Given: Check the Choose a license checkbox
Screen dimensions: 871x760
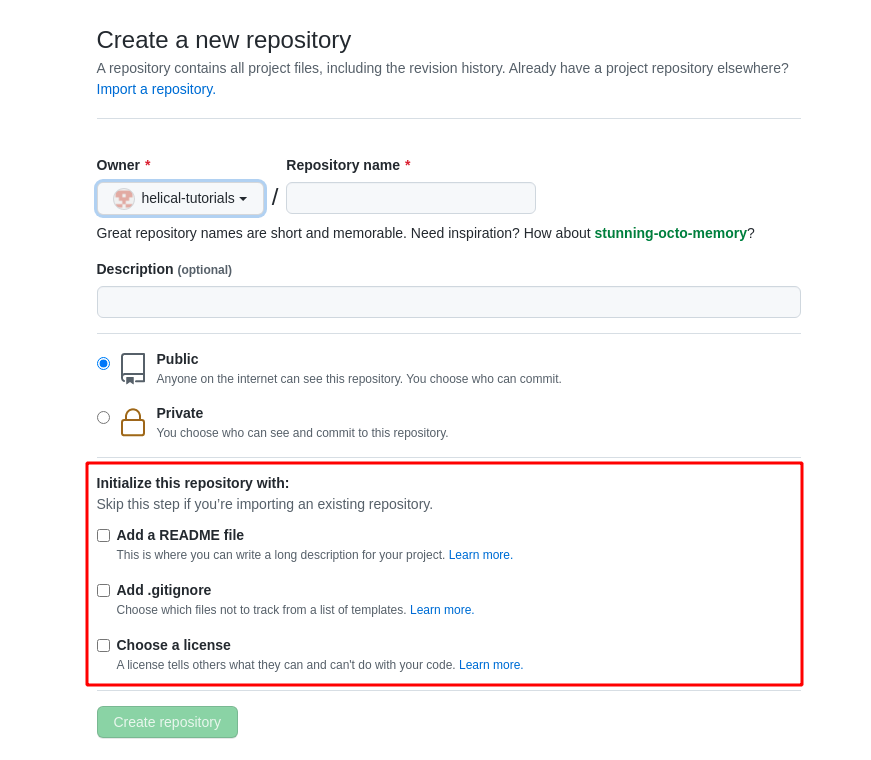Looking at the screenshot, I should pos(103,645).
